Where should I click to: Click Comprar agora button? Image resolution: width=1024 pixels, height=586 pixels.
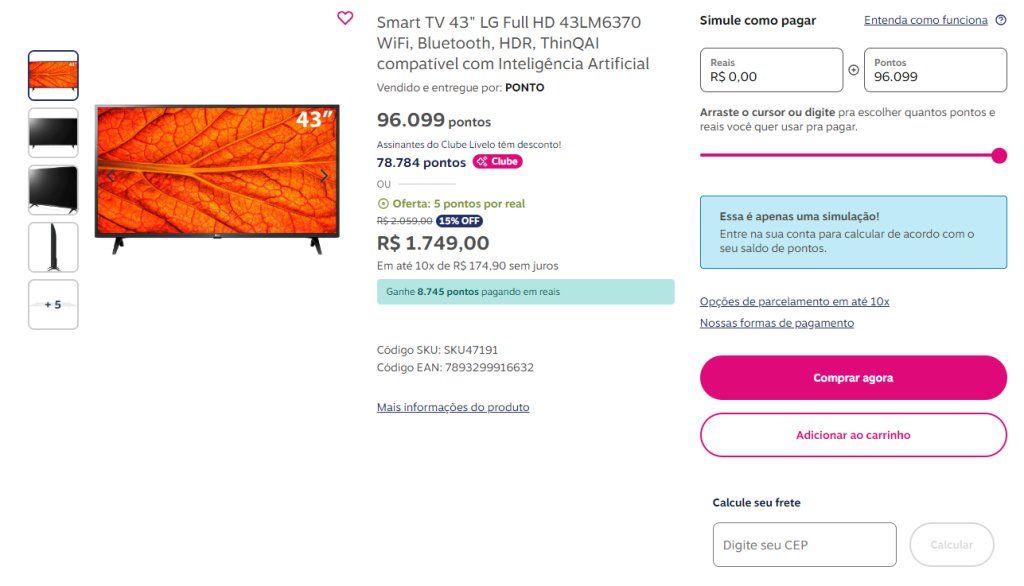[853, 378]
